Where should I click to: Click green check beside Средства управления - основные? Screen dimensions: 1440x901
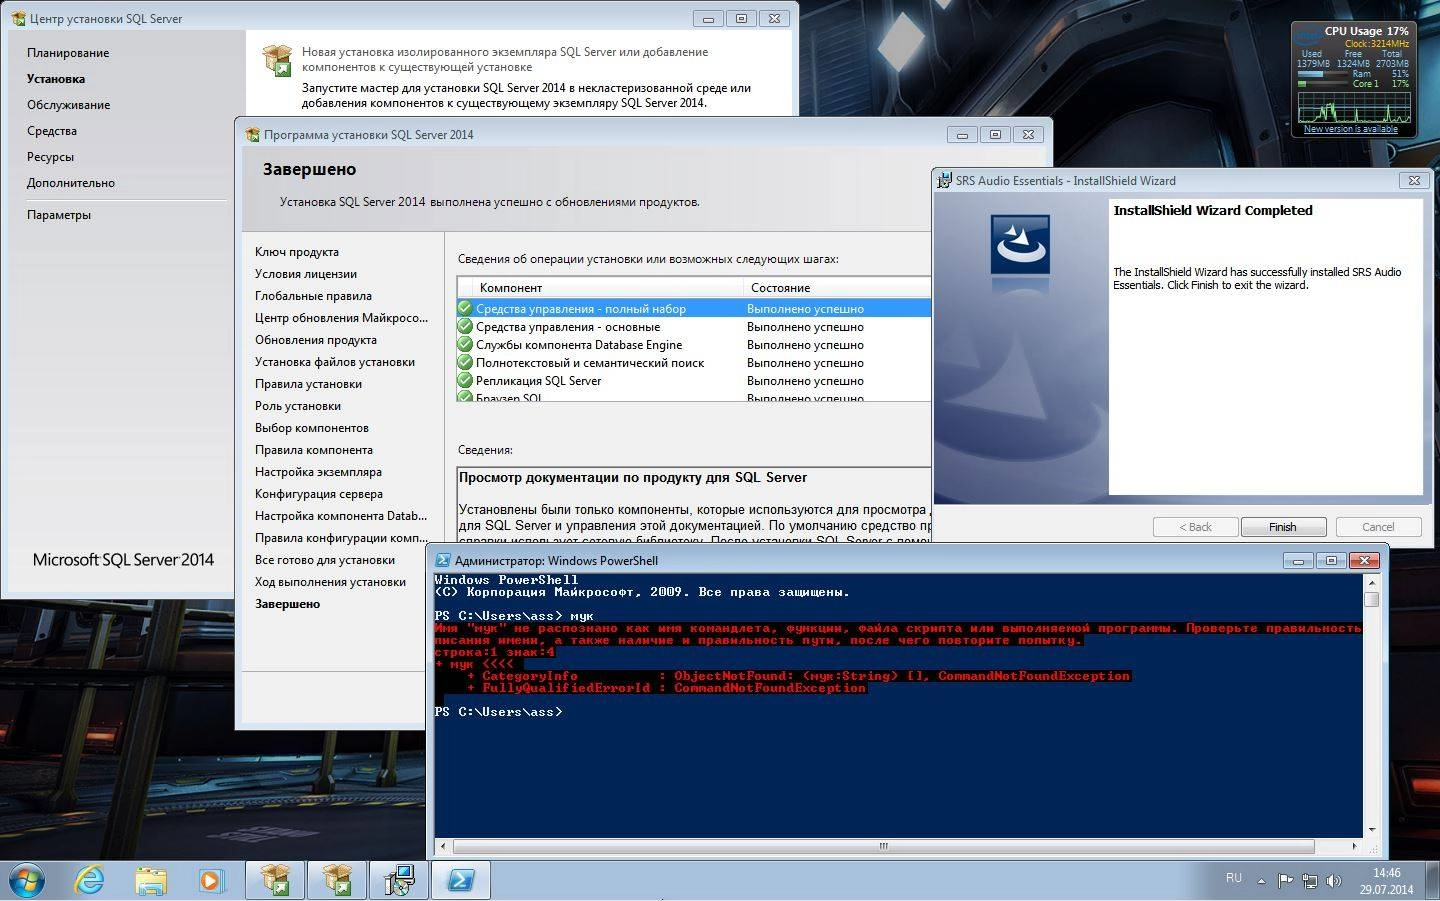coord(465,326)
